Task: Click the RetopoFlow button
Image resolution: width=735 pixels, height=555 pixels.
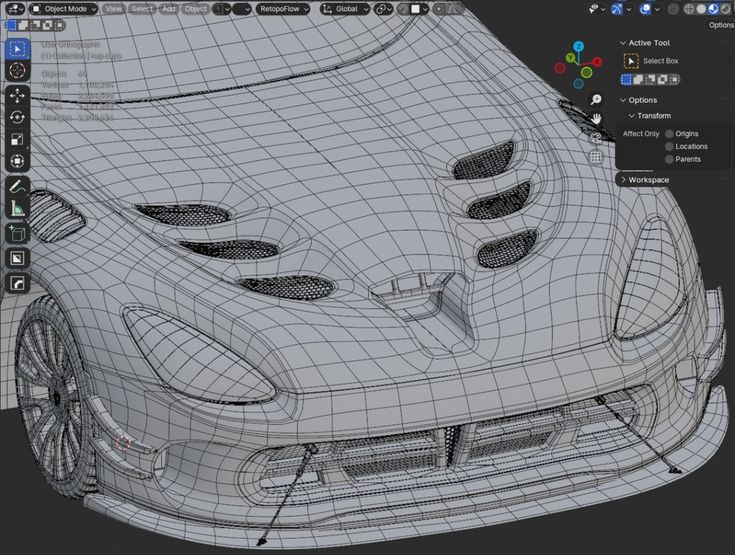Action: (x=279, y=8)
